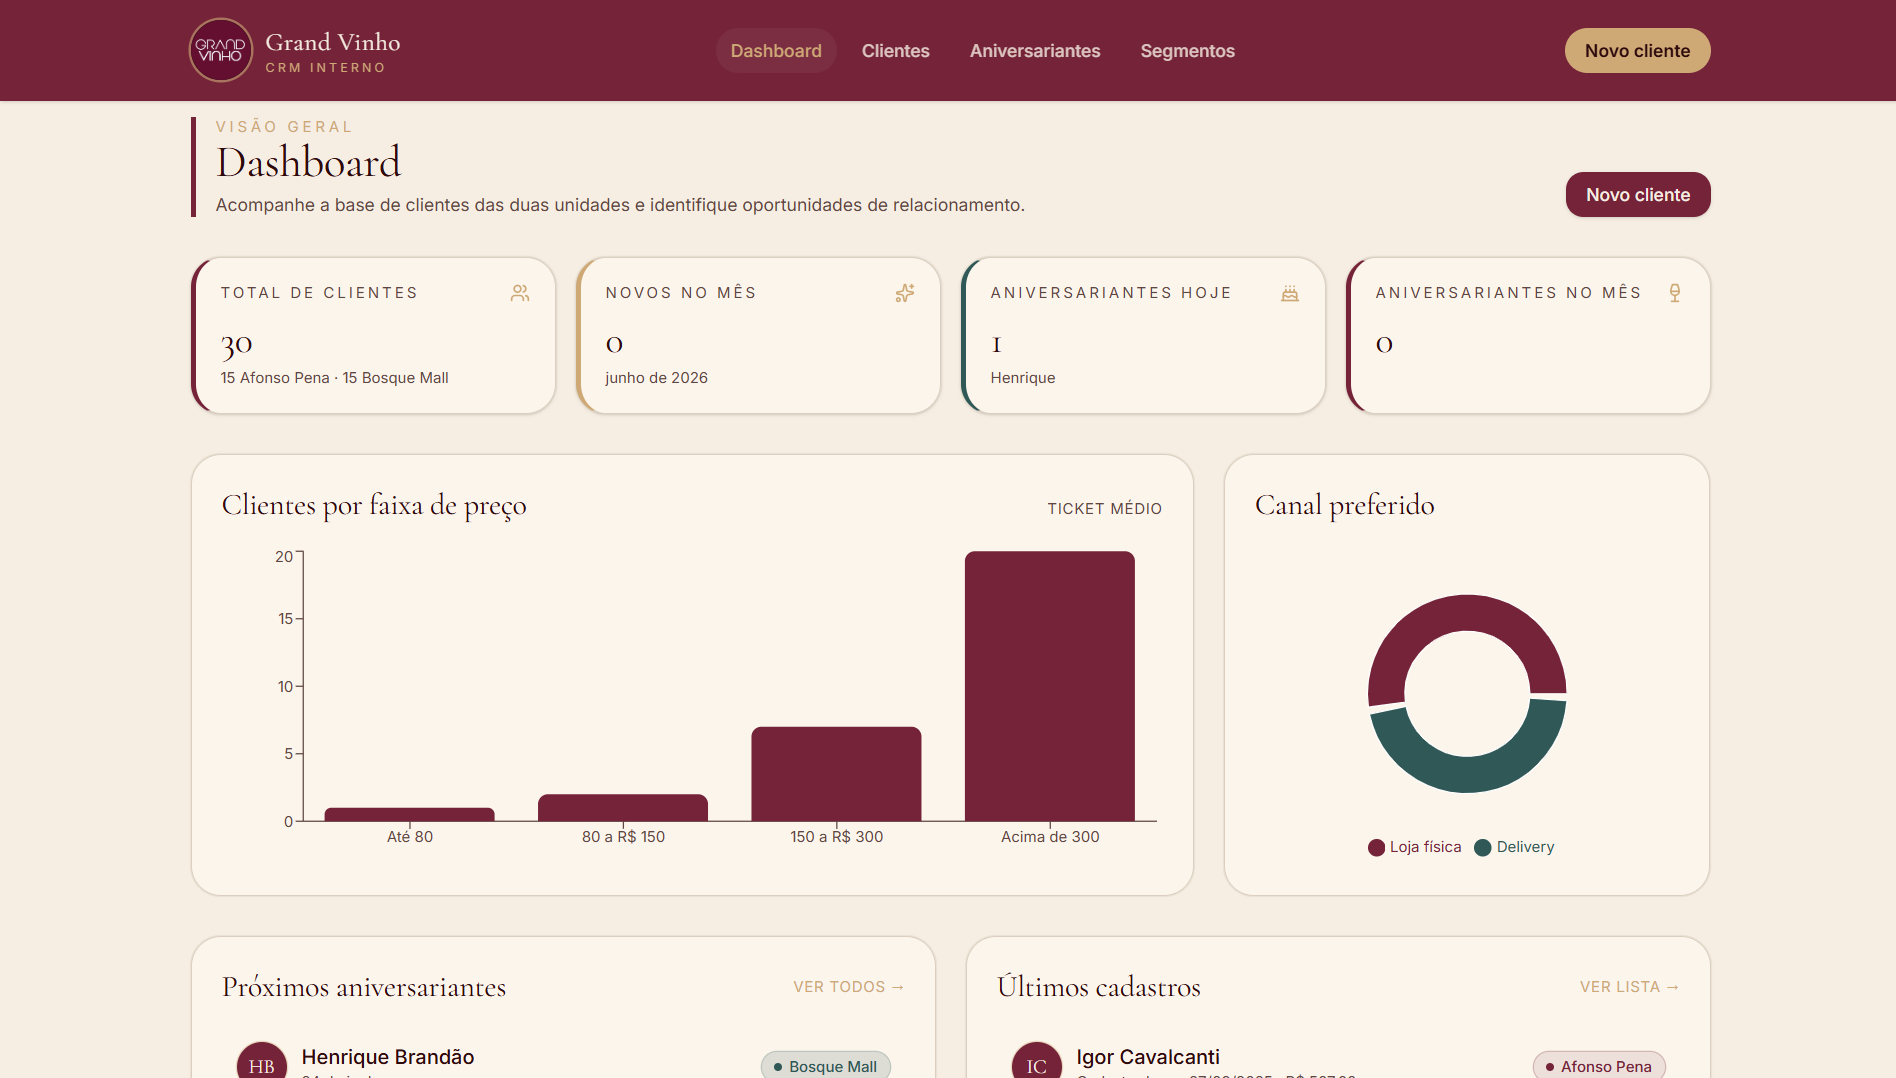Image resolution: width=1896 pixels, height=1078 pixels.
Task: Click the 150 a R$ 300 bar
Action: point(836,774)
